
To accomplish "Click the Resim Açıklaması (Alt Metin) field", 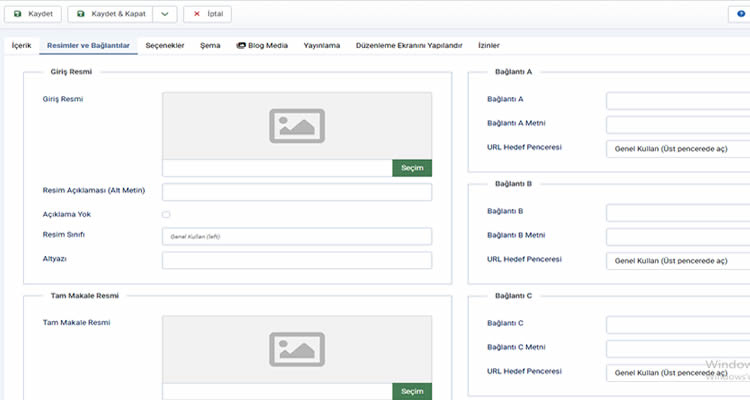I will click(296, 192).
